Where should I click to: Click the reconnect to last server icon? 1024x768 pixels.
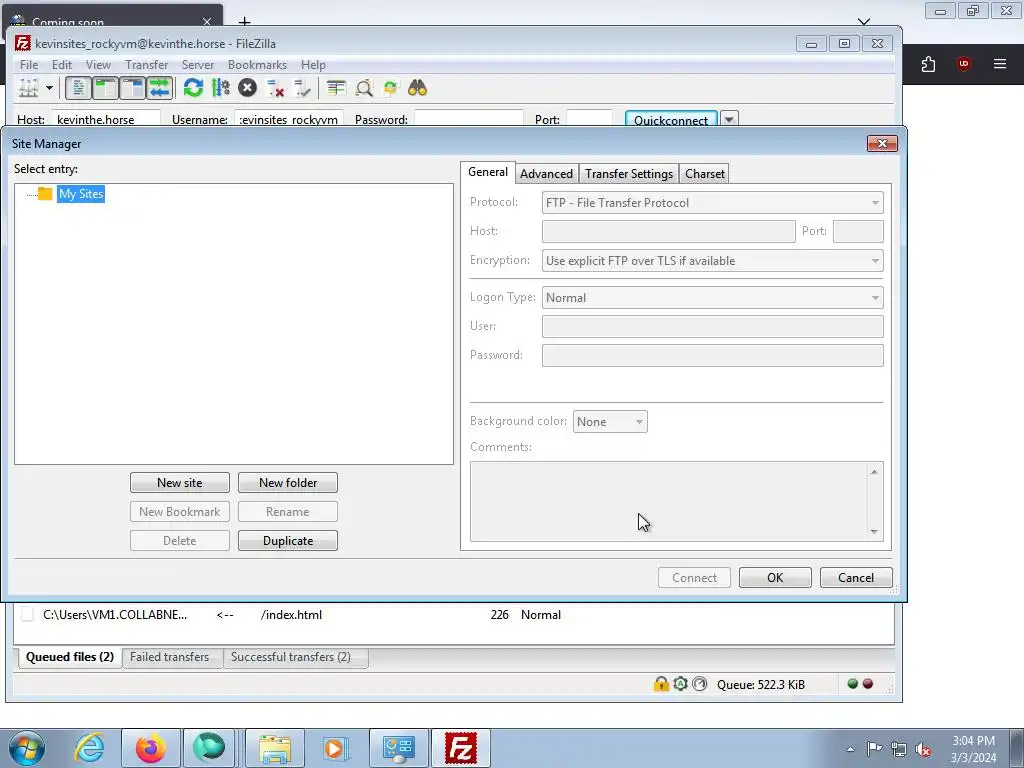click(302, 88)
